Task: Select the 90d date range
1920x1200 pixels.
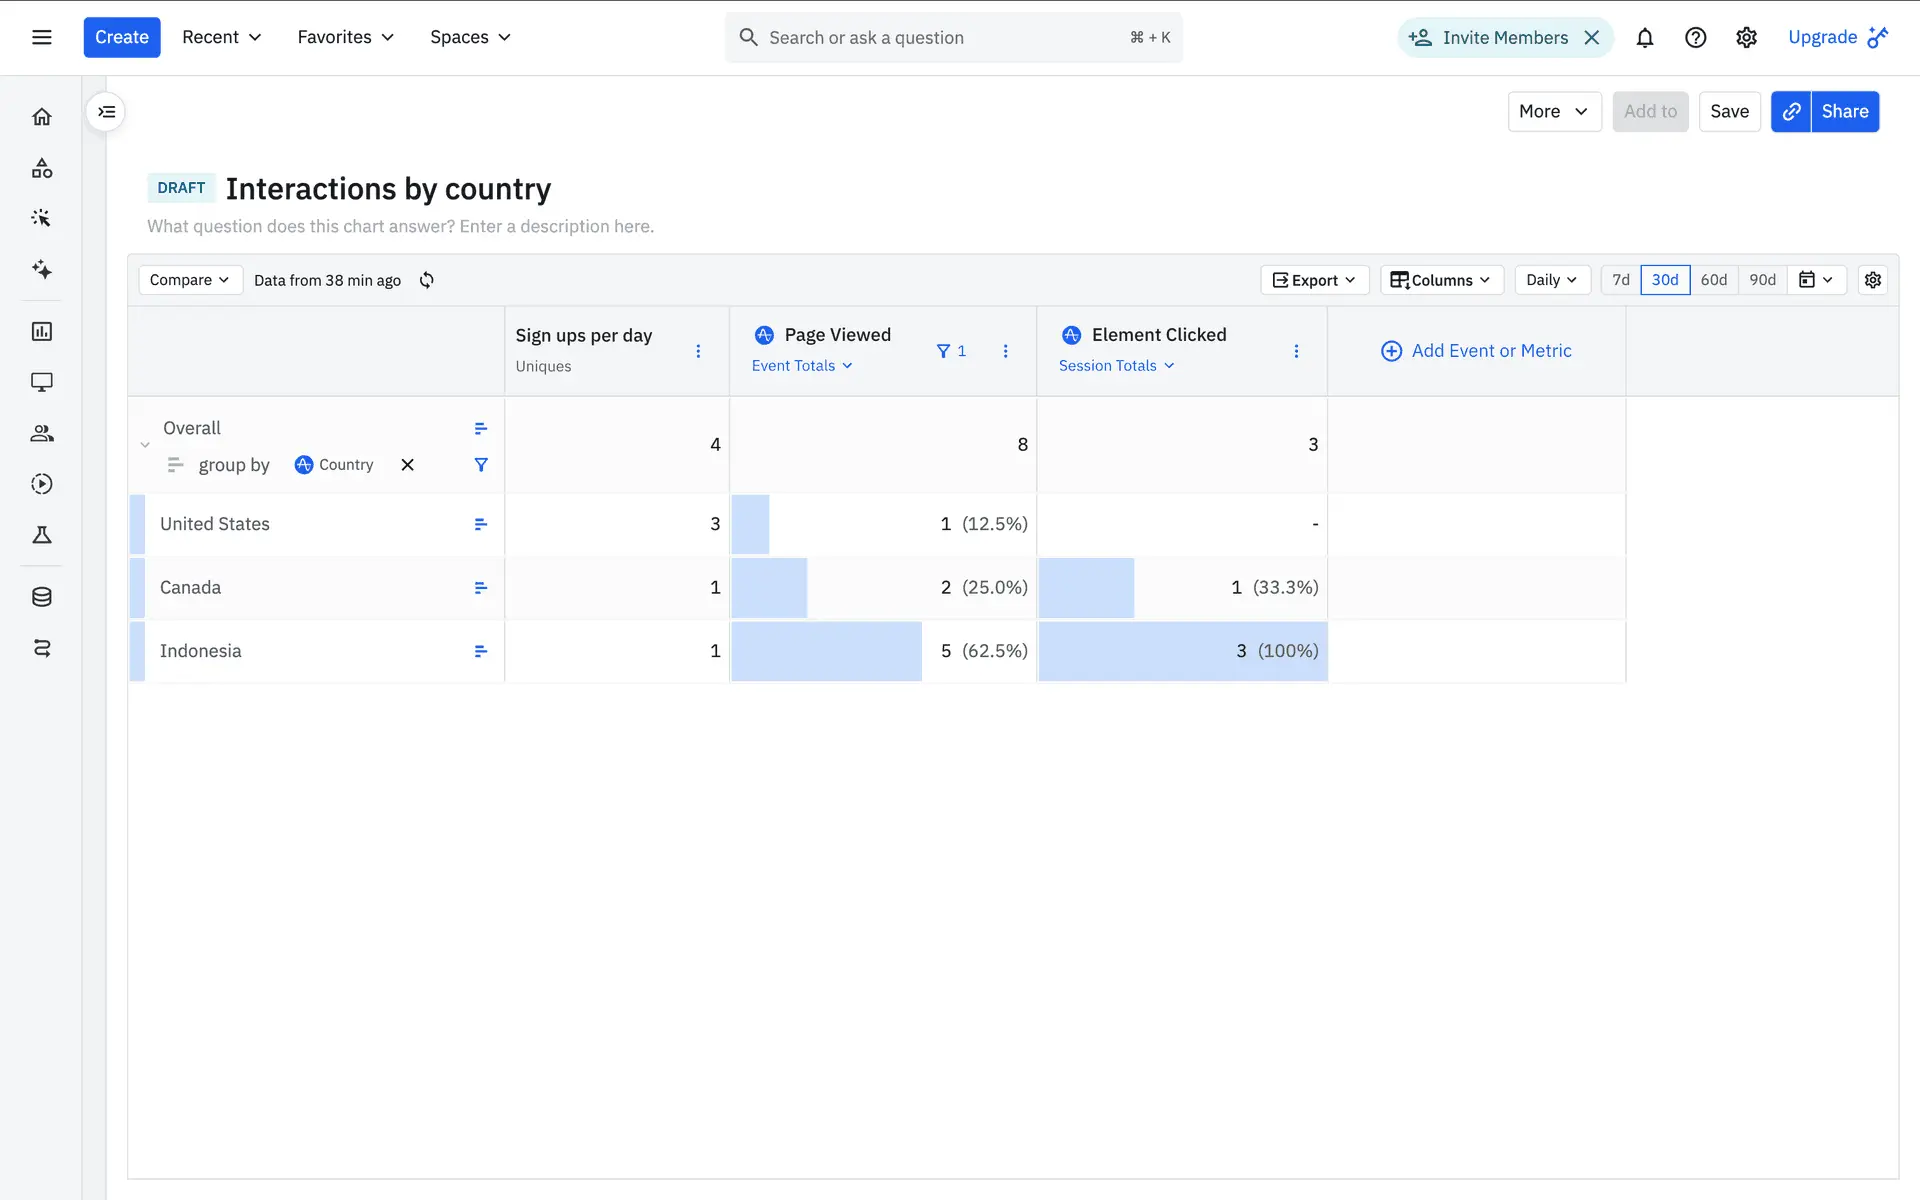Action: [1763, 280]
